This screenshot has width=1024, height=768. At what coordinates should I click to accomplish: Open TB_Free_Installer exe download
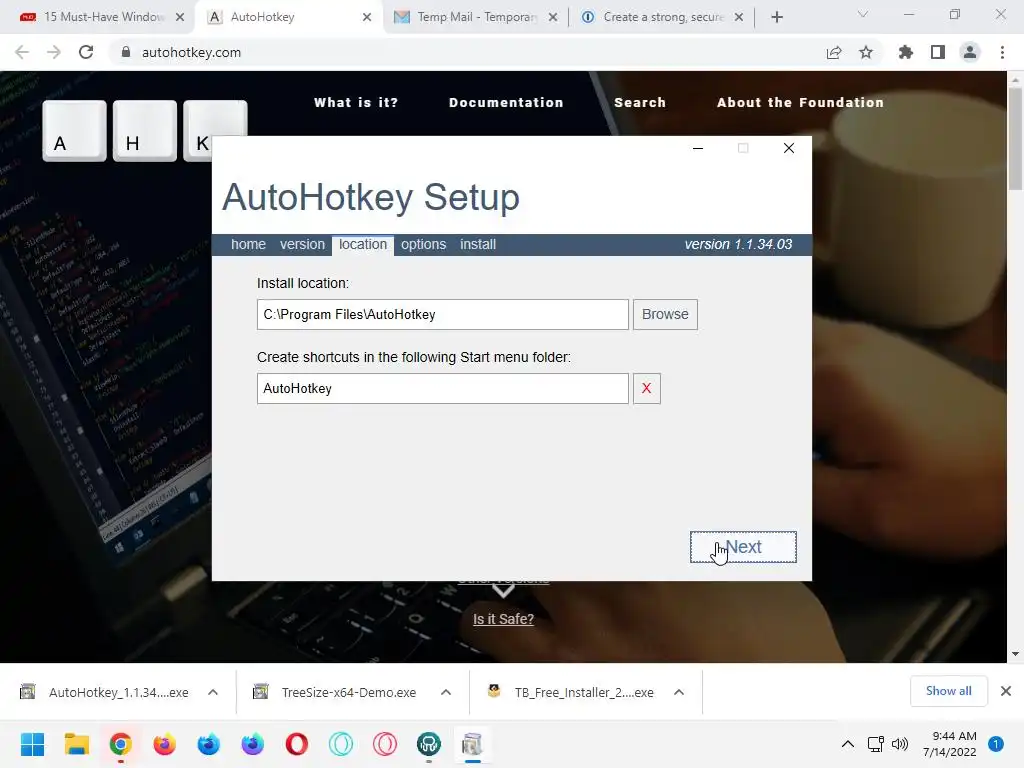coord(572,692)
